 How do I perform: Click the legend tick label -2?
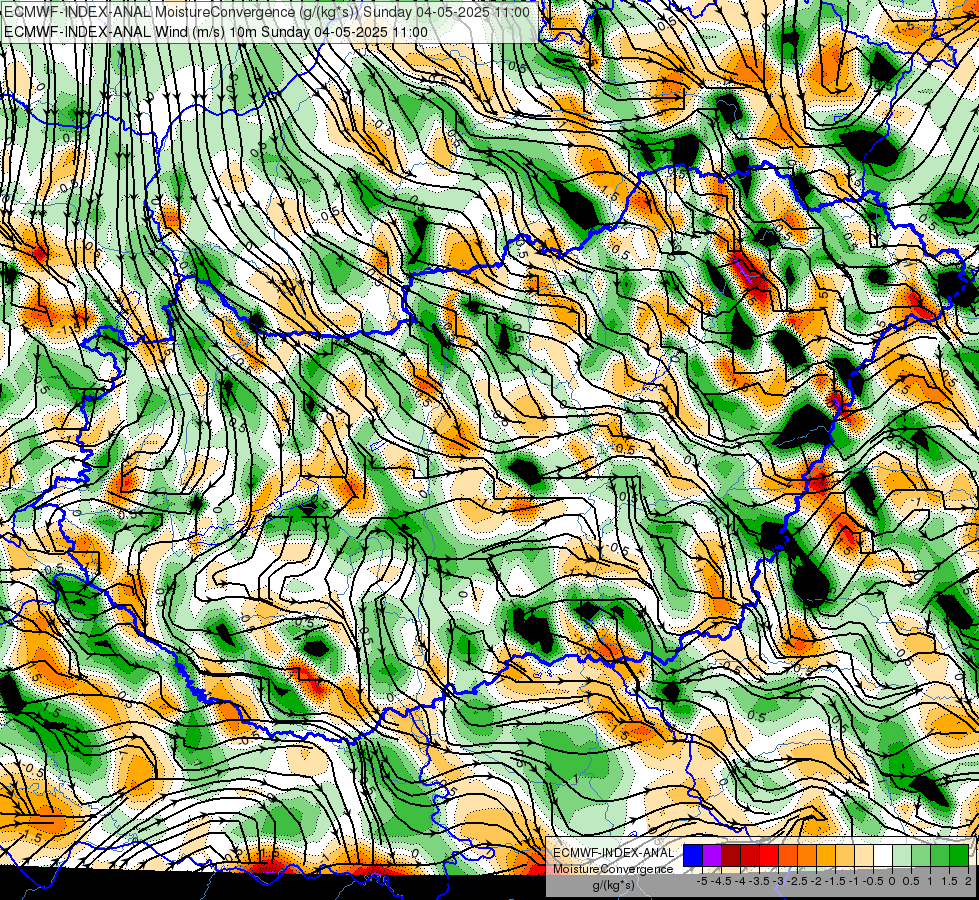pos(816,881)
